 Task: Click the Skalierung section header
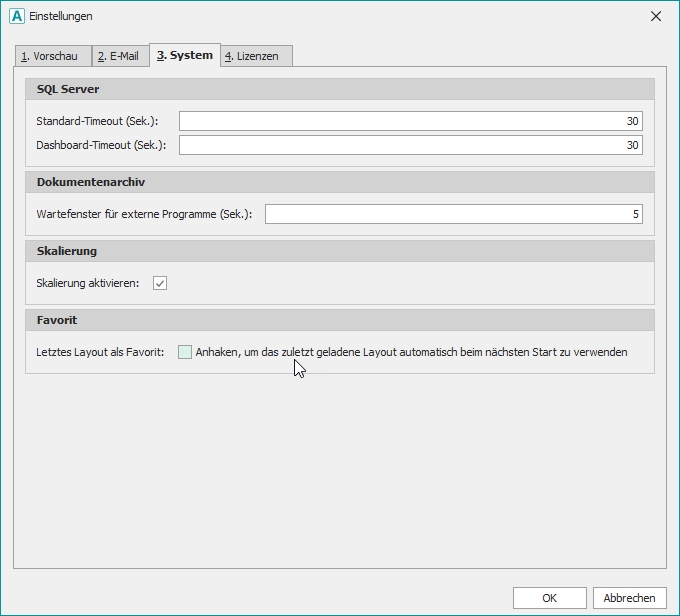pyautogui.click(x=67, y=251)
